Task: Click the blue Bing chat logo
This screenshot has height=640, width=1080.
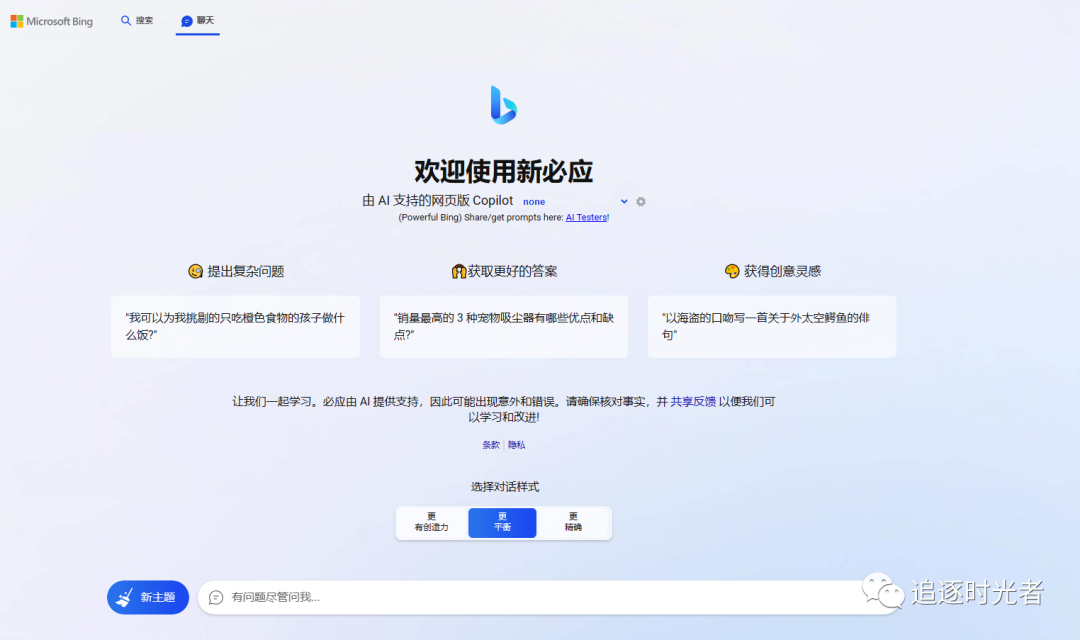Action: tap(503, 105)
